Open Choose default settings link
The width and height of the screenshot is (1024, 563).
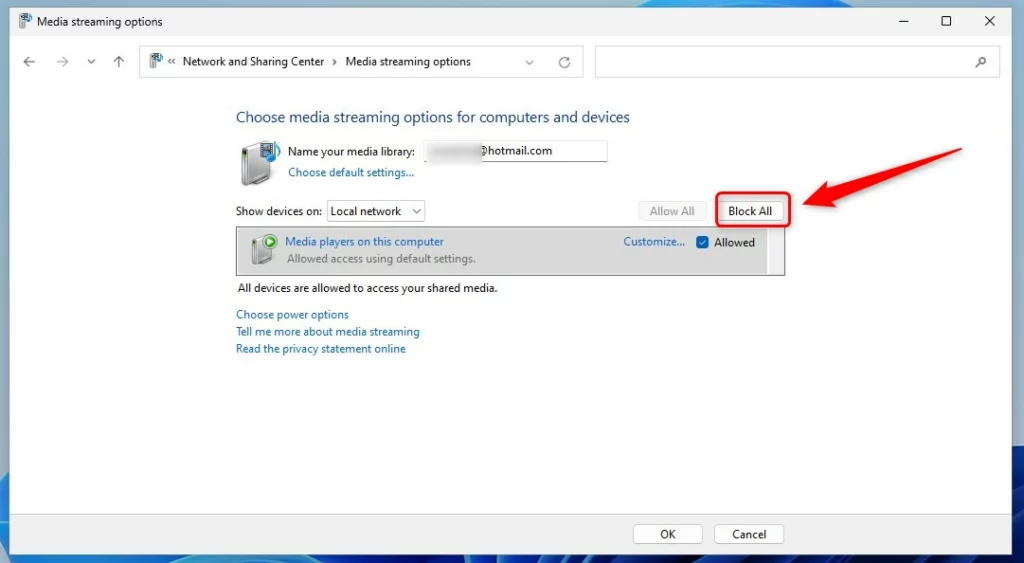tap(351, 172)
